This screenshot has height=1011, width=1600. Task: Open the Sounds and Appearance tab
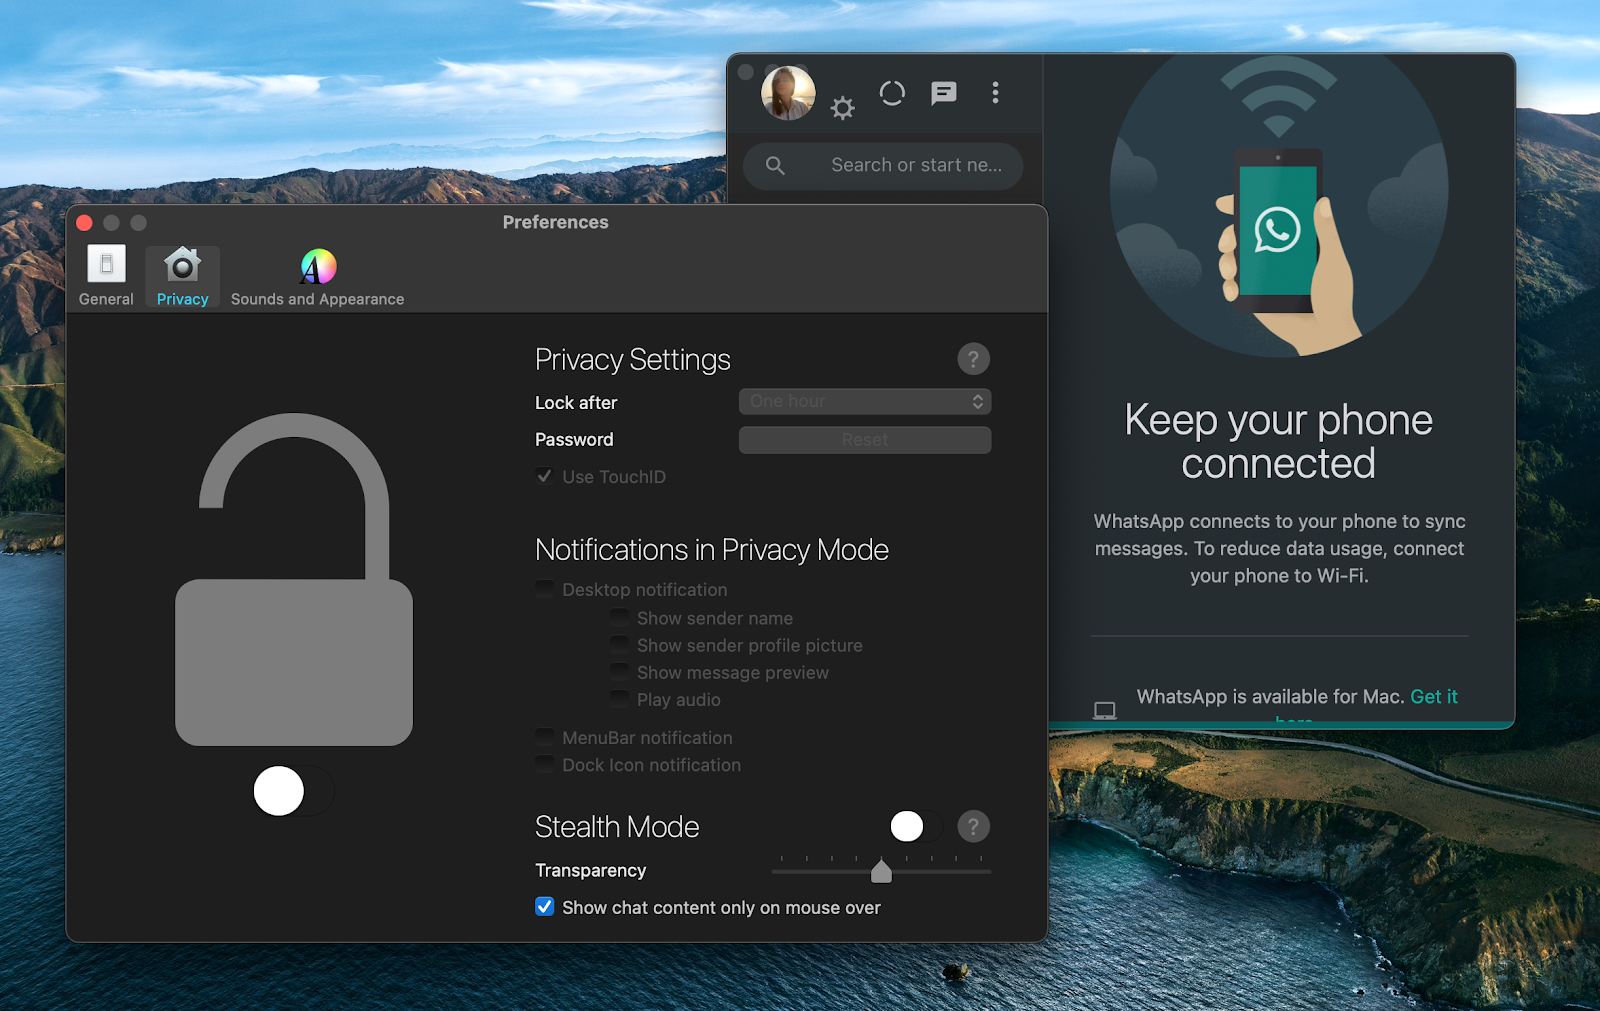317,276
